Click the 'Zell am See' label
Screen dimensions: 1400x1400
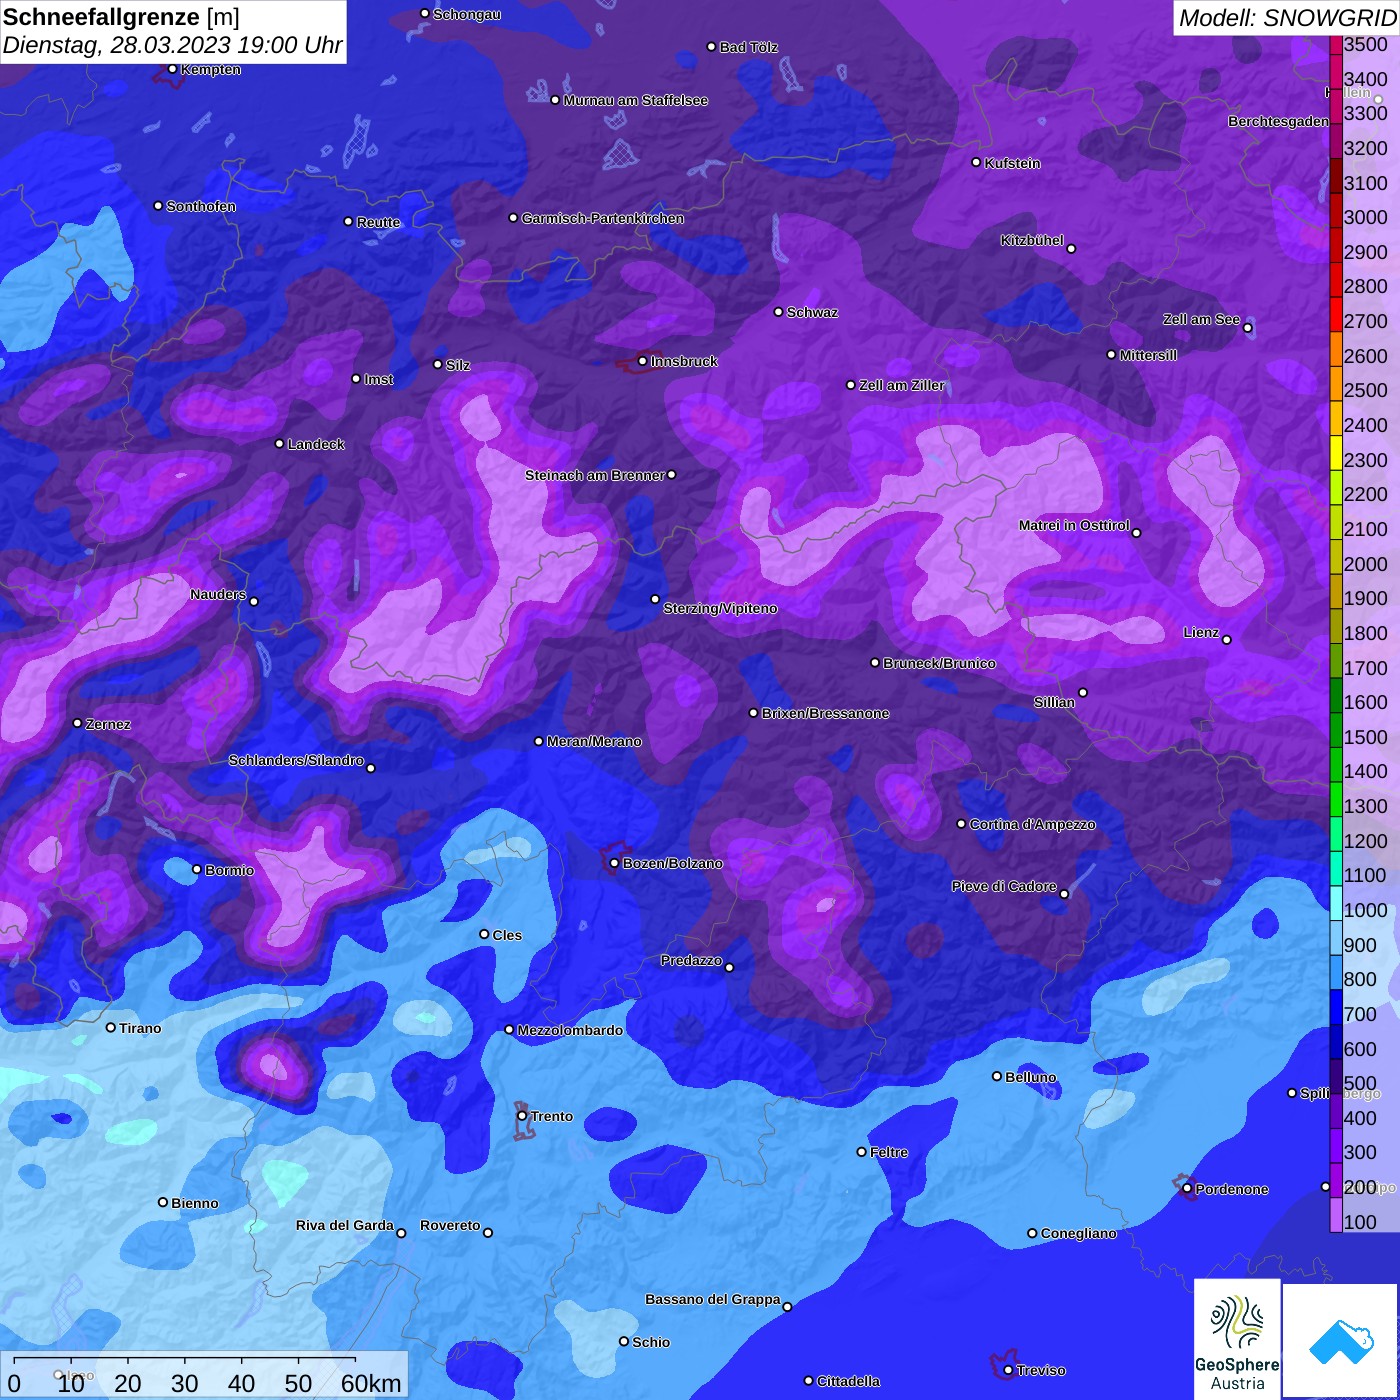pyautogui.click(x=1201, y=319)
